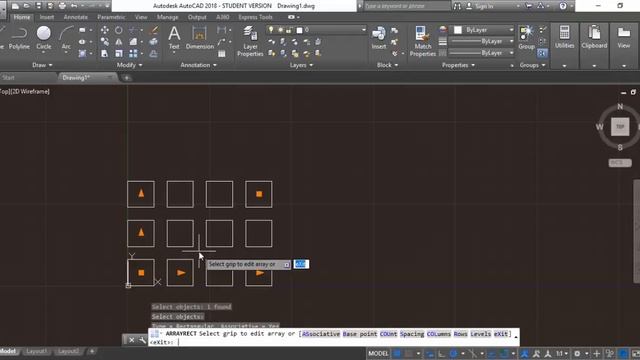
Task: Open the Dimension annotation tool
Action: 200,38
